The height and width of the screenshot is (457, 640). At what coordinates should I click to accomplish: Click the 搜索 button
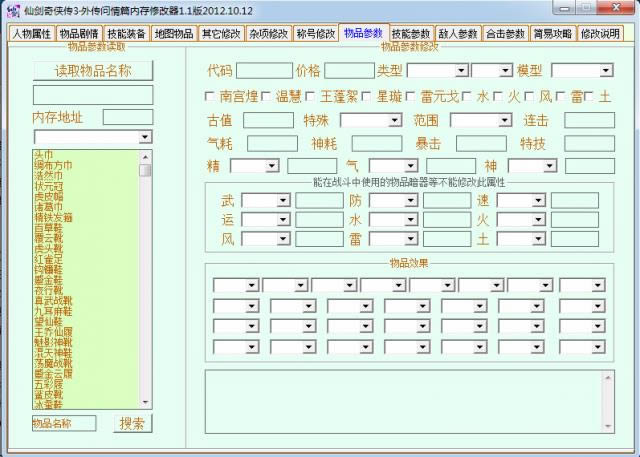[132, 424]
